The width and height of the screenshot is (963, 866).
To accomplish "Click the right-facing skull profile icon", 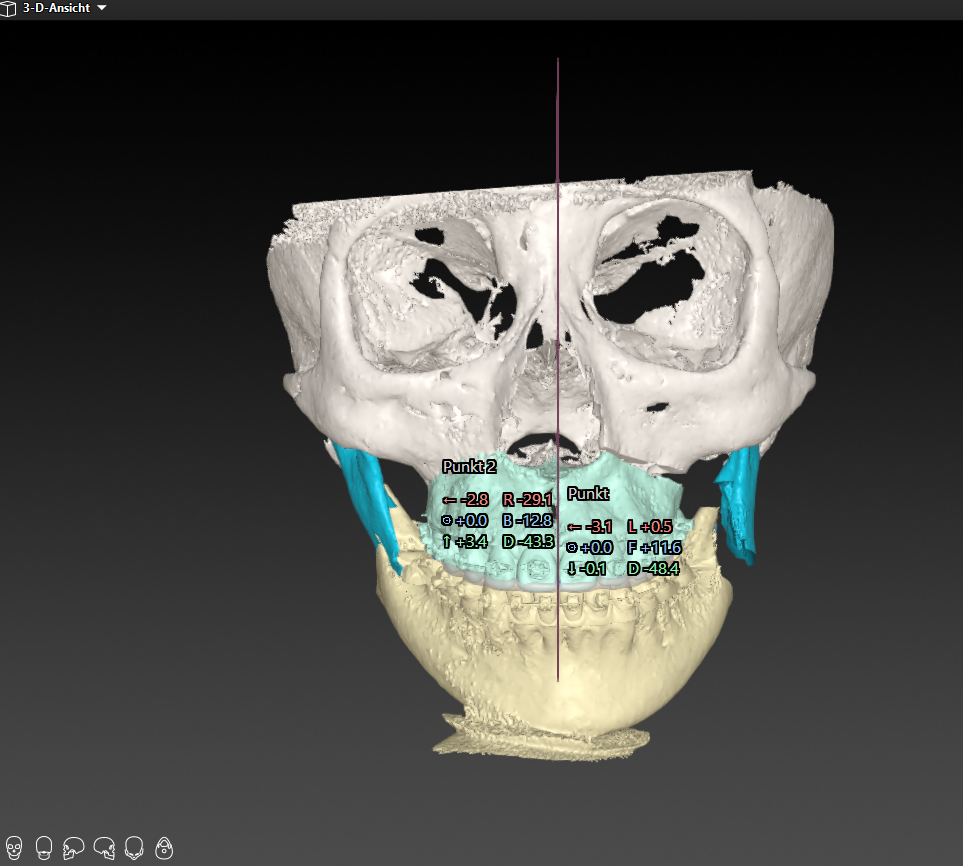I will click(x=104, y=849).
